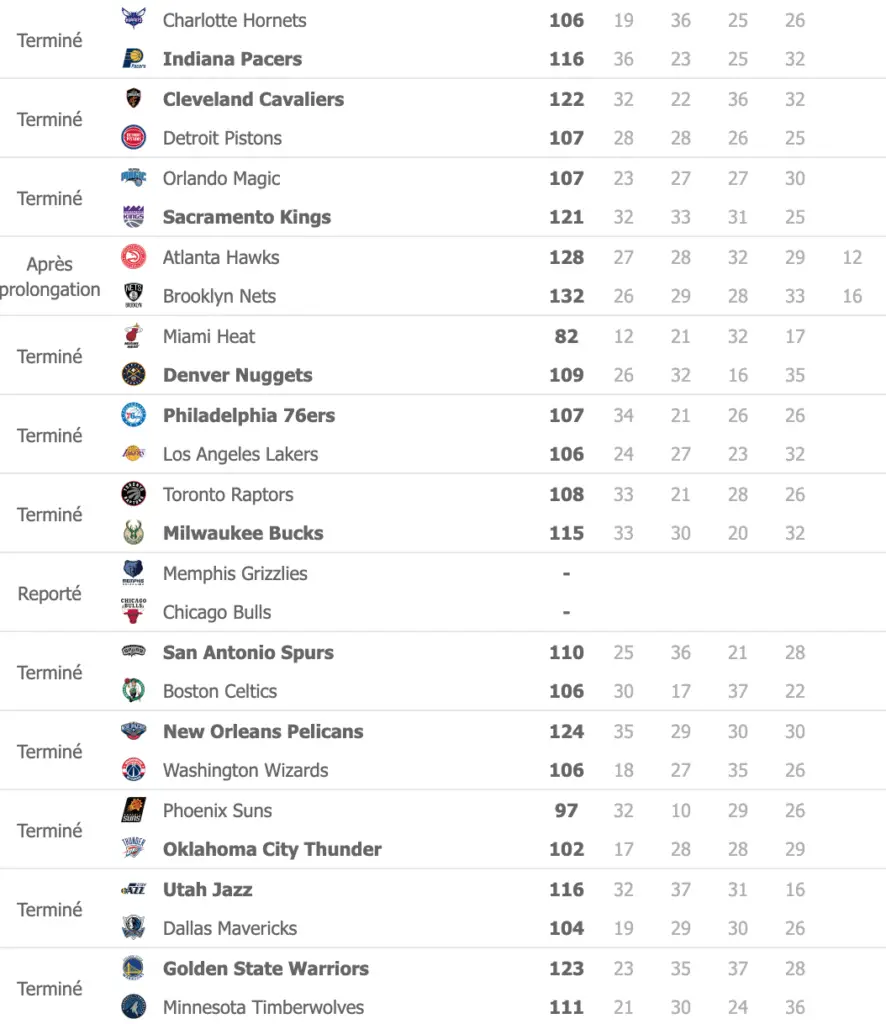The image size is (886, 1024).
Task: Click the San Antonio Spurs name
Action: coord(248,652)
